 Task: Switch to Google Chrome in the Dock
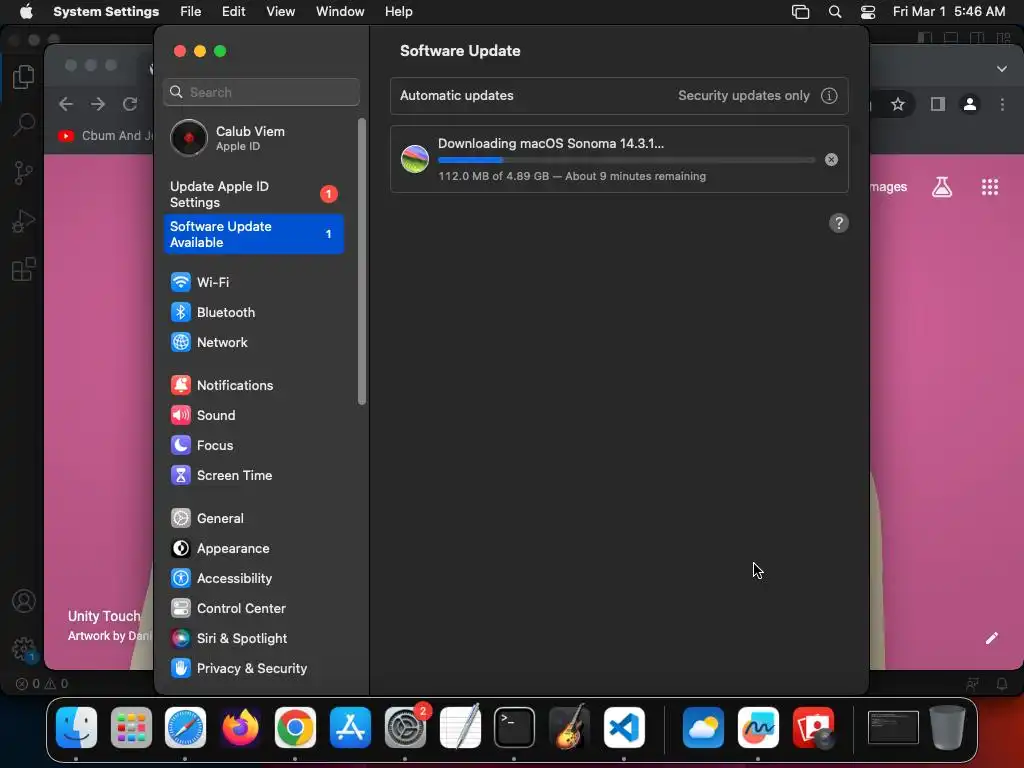click(x=295, y=727)
